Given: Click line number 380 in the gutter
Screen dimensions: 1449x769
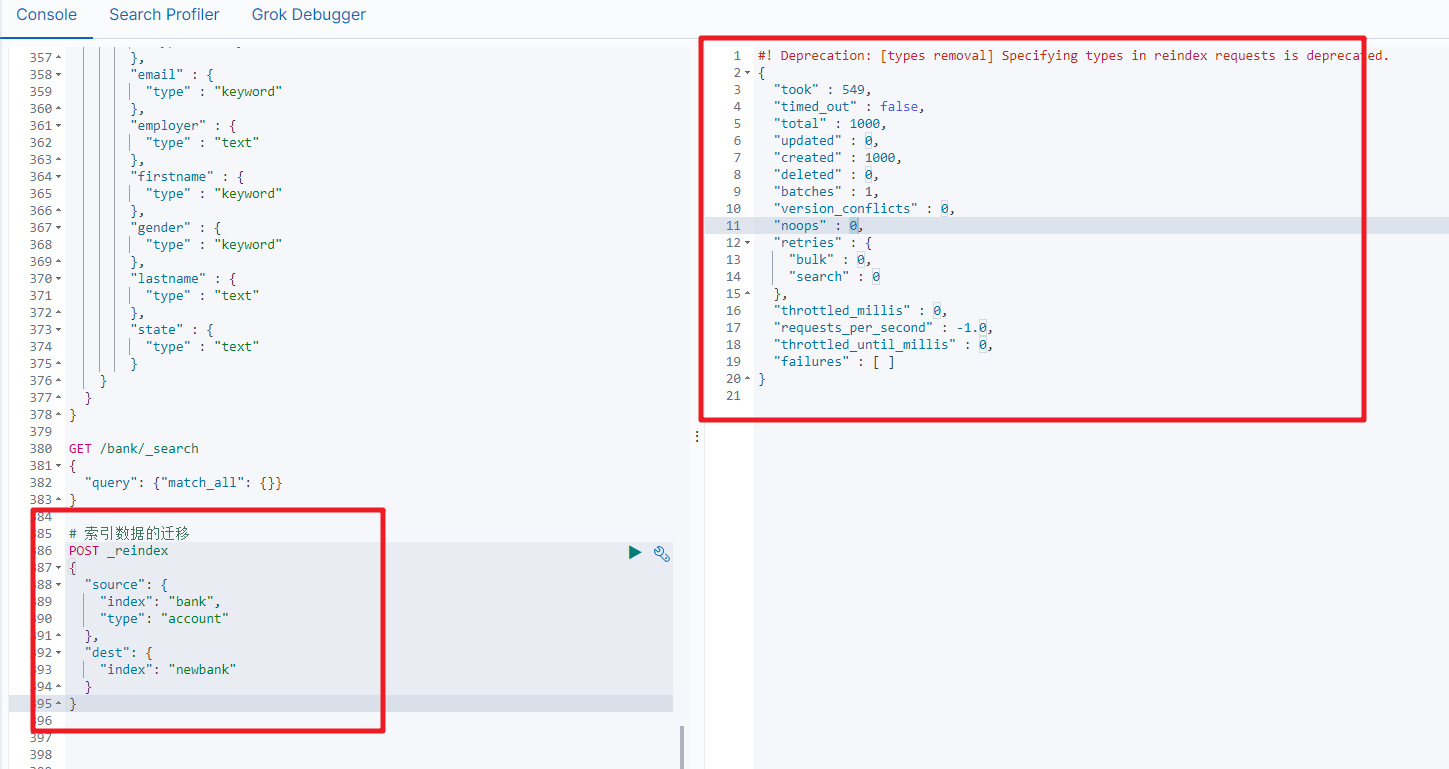Looking at the screenshot, I should coord(41,449).
